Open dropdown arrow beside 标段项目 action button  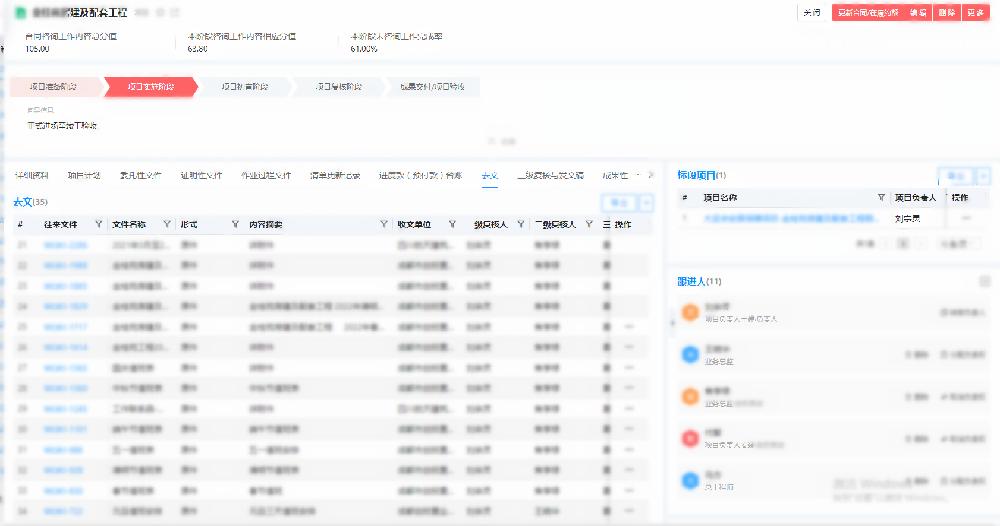(983, 176)
